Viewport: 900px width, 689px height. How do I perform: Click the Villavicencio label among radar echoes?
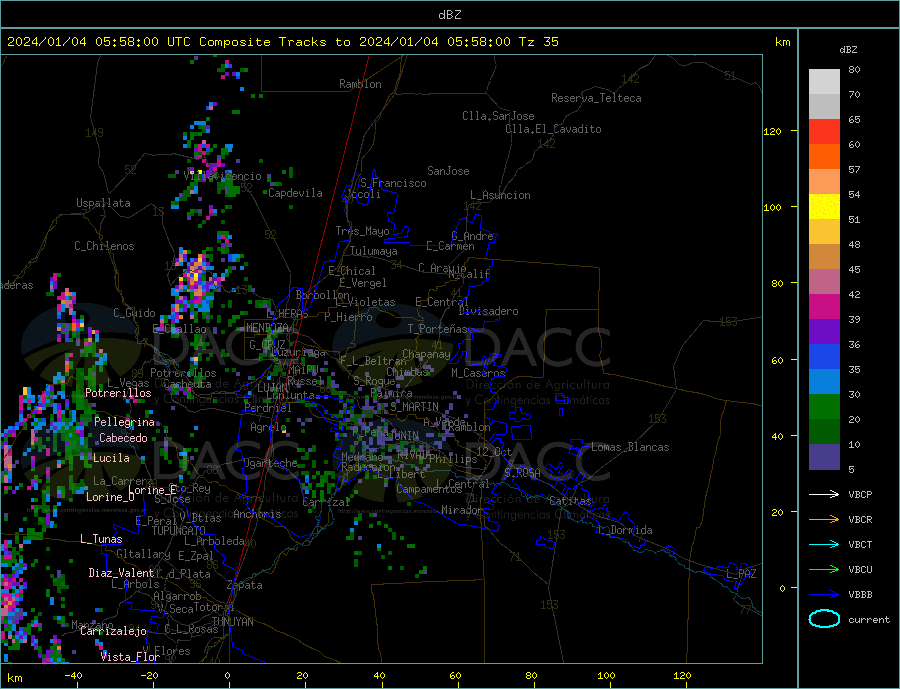pos(223,177)
